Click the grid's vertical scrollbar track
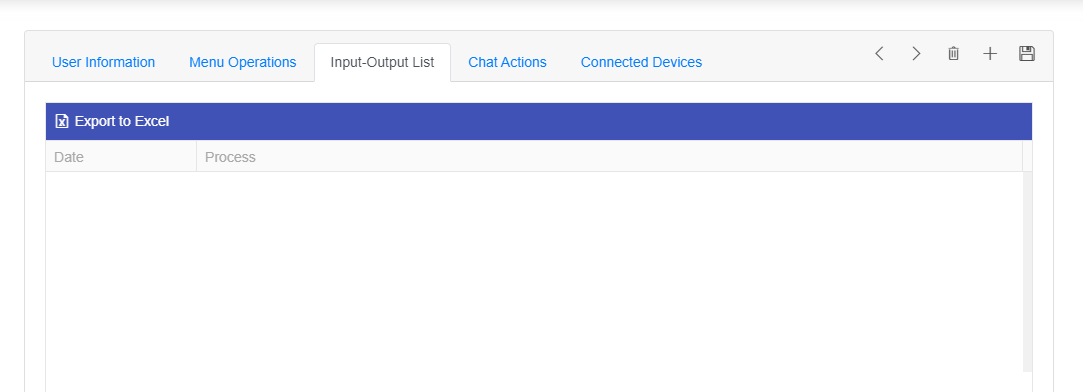 [x=1027, y=272]
